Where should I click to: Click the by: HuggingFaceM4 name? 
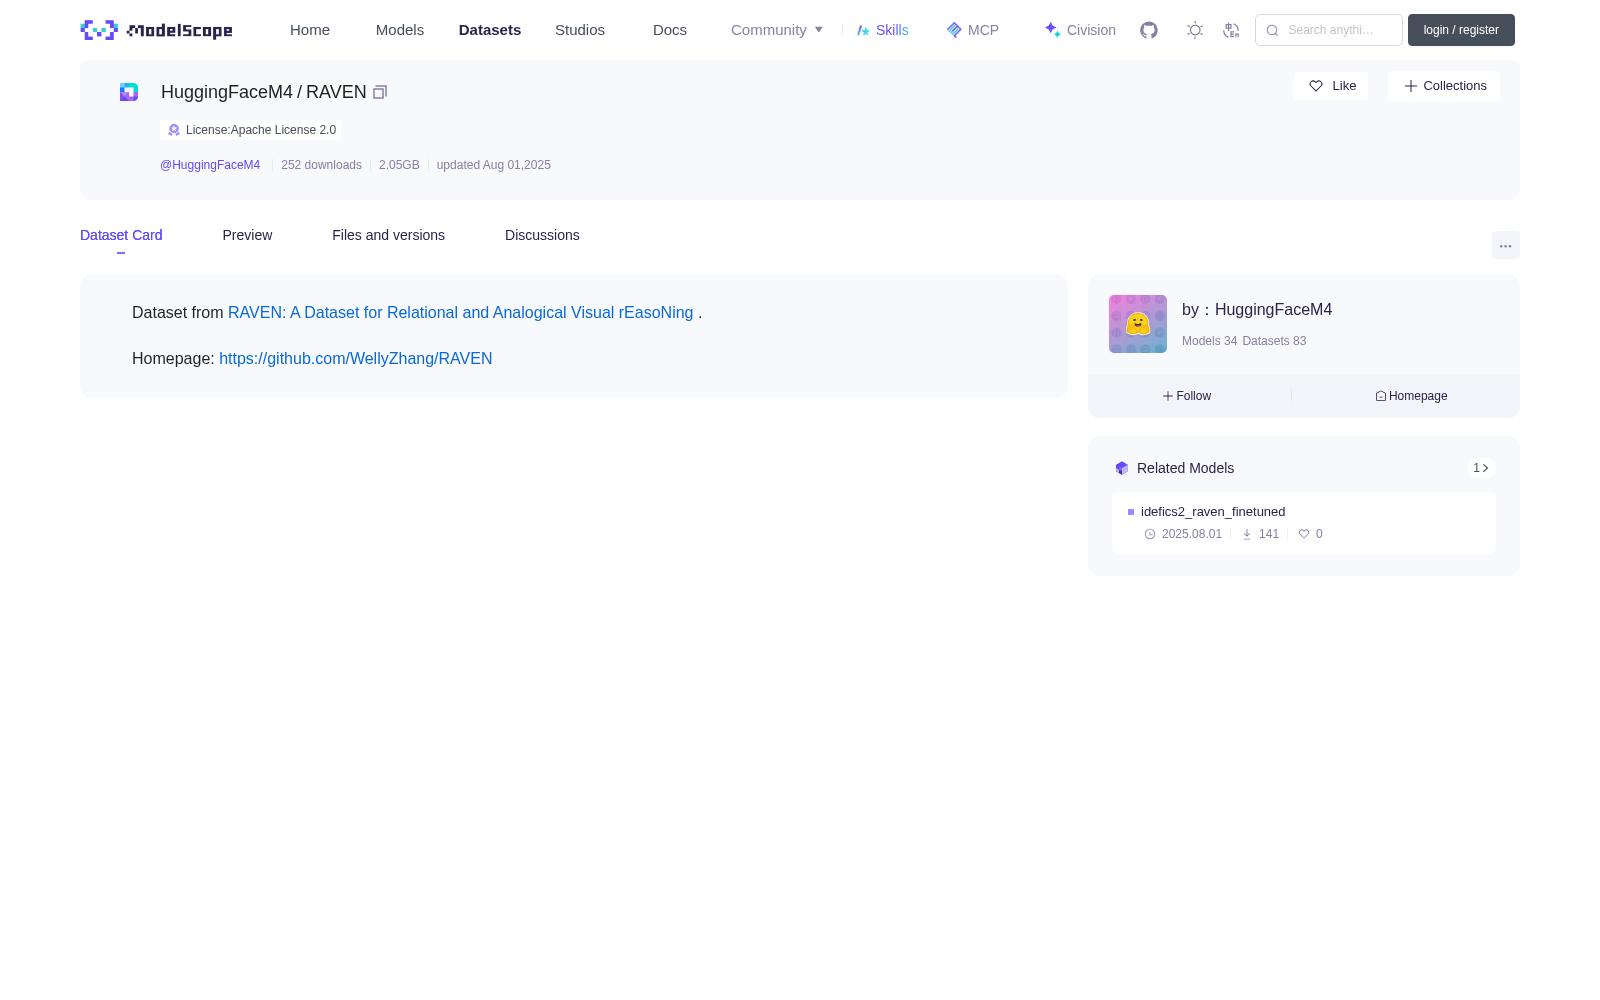coord(1257,310)
